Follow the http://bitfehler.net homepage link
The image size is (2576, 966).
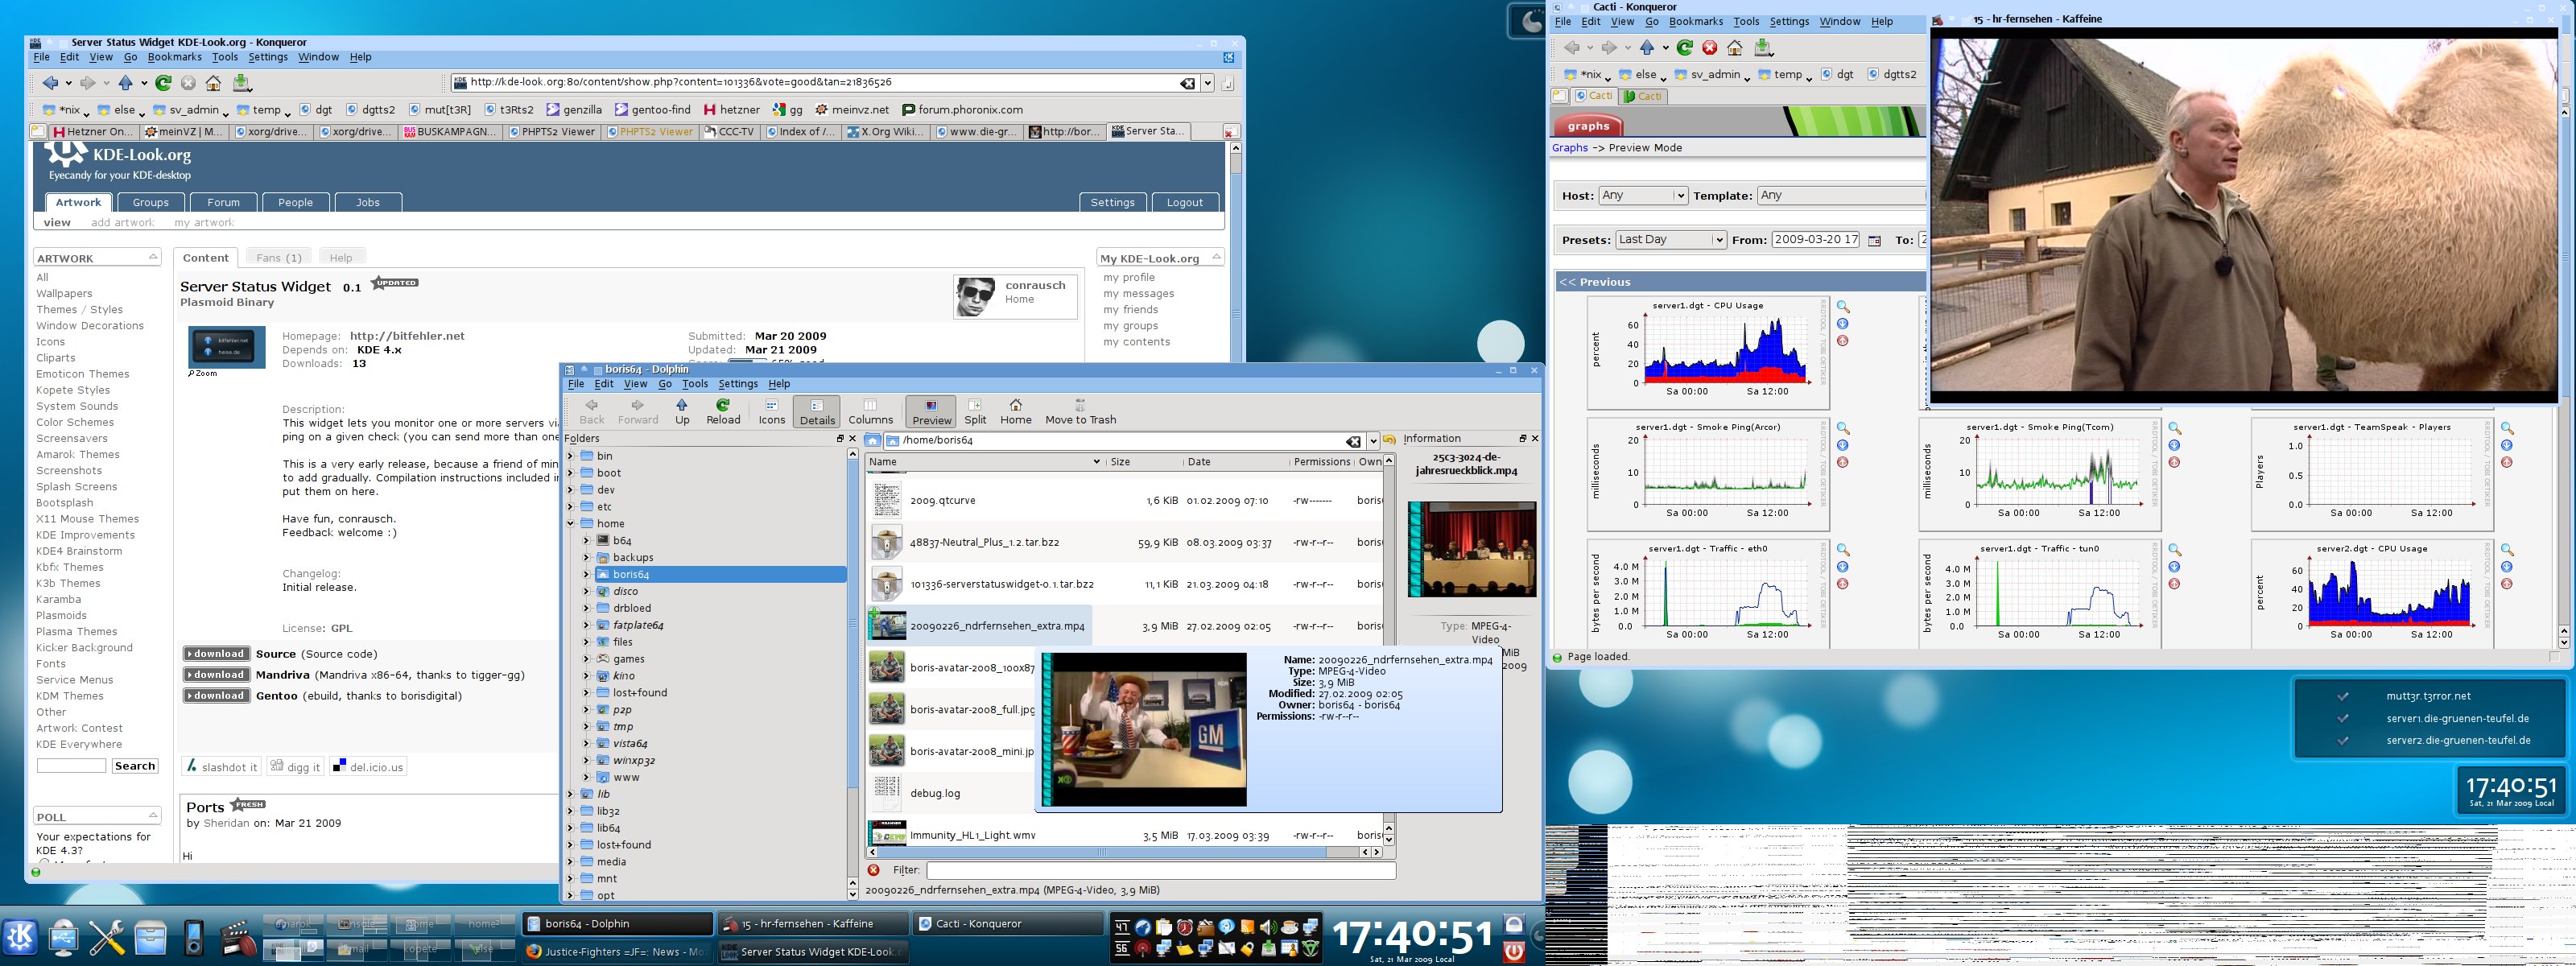pos(407,336)
